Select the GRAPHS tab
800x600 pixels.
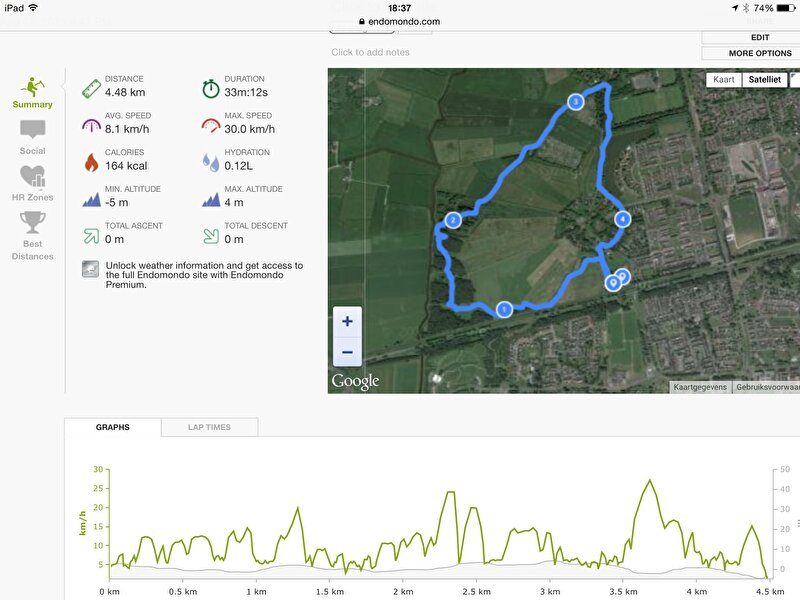point(113,427)
